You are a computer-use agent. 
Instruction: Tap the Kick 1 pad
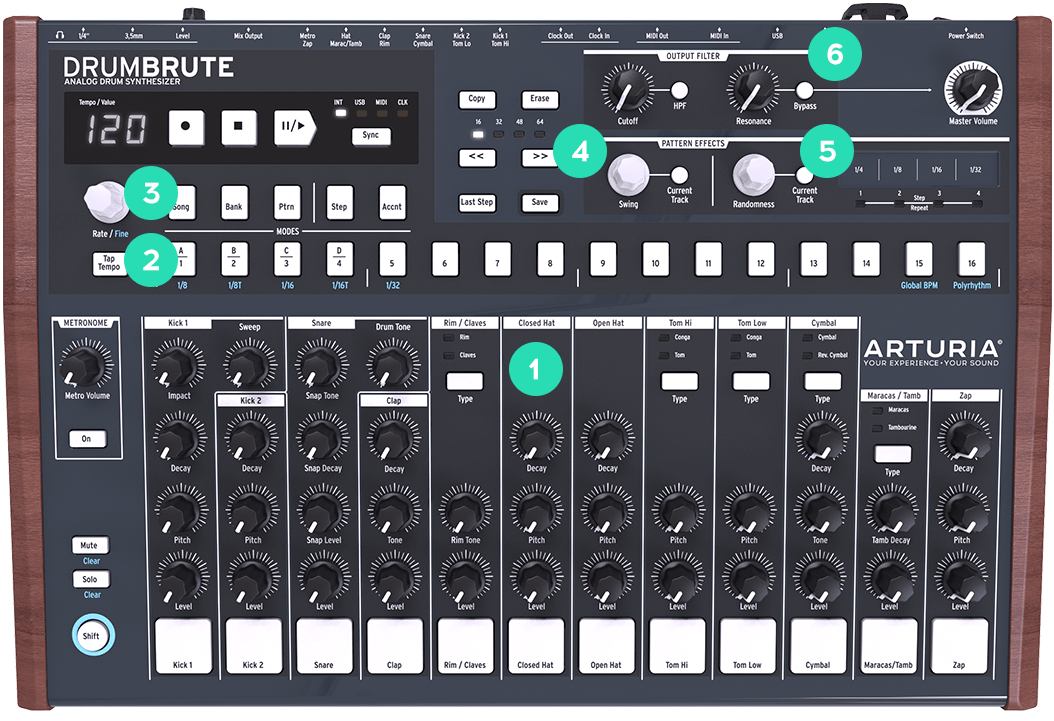183,646
